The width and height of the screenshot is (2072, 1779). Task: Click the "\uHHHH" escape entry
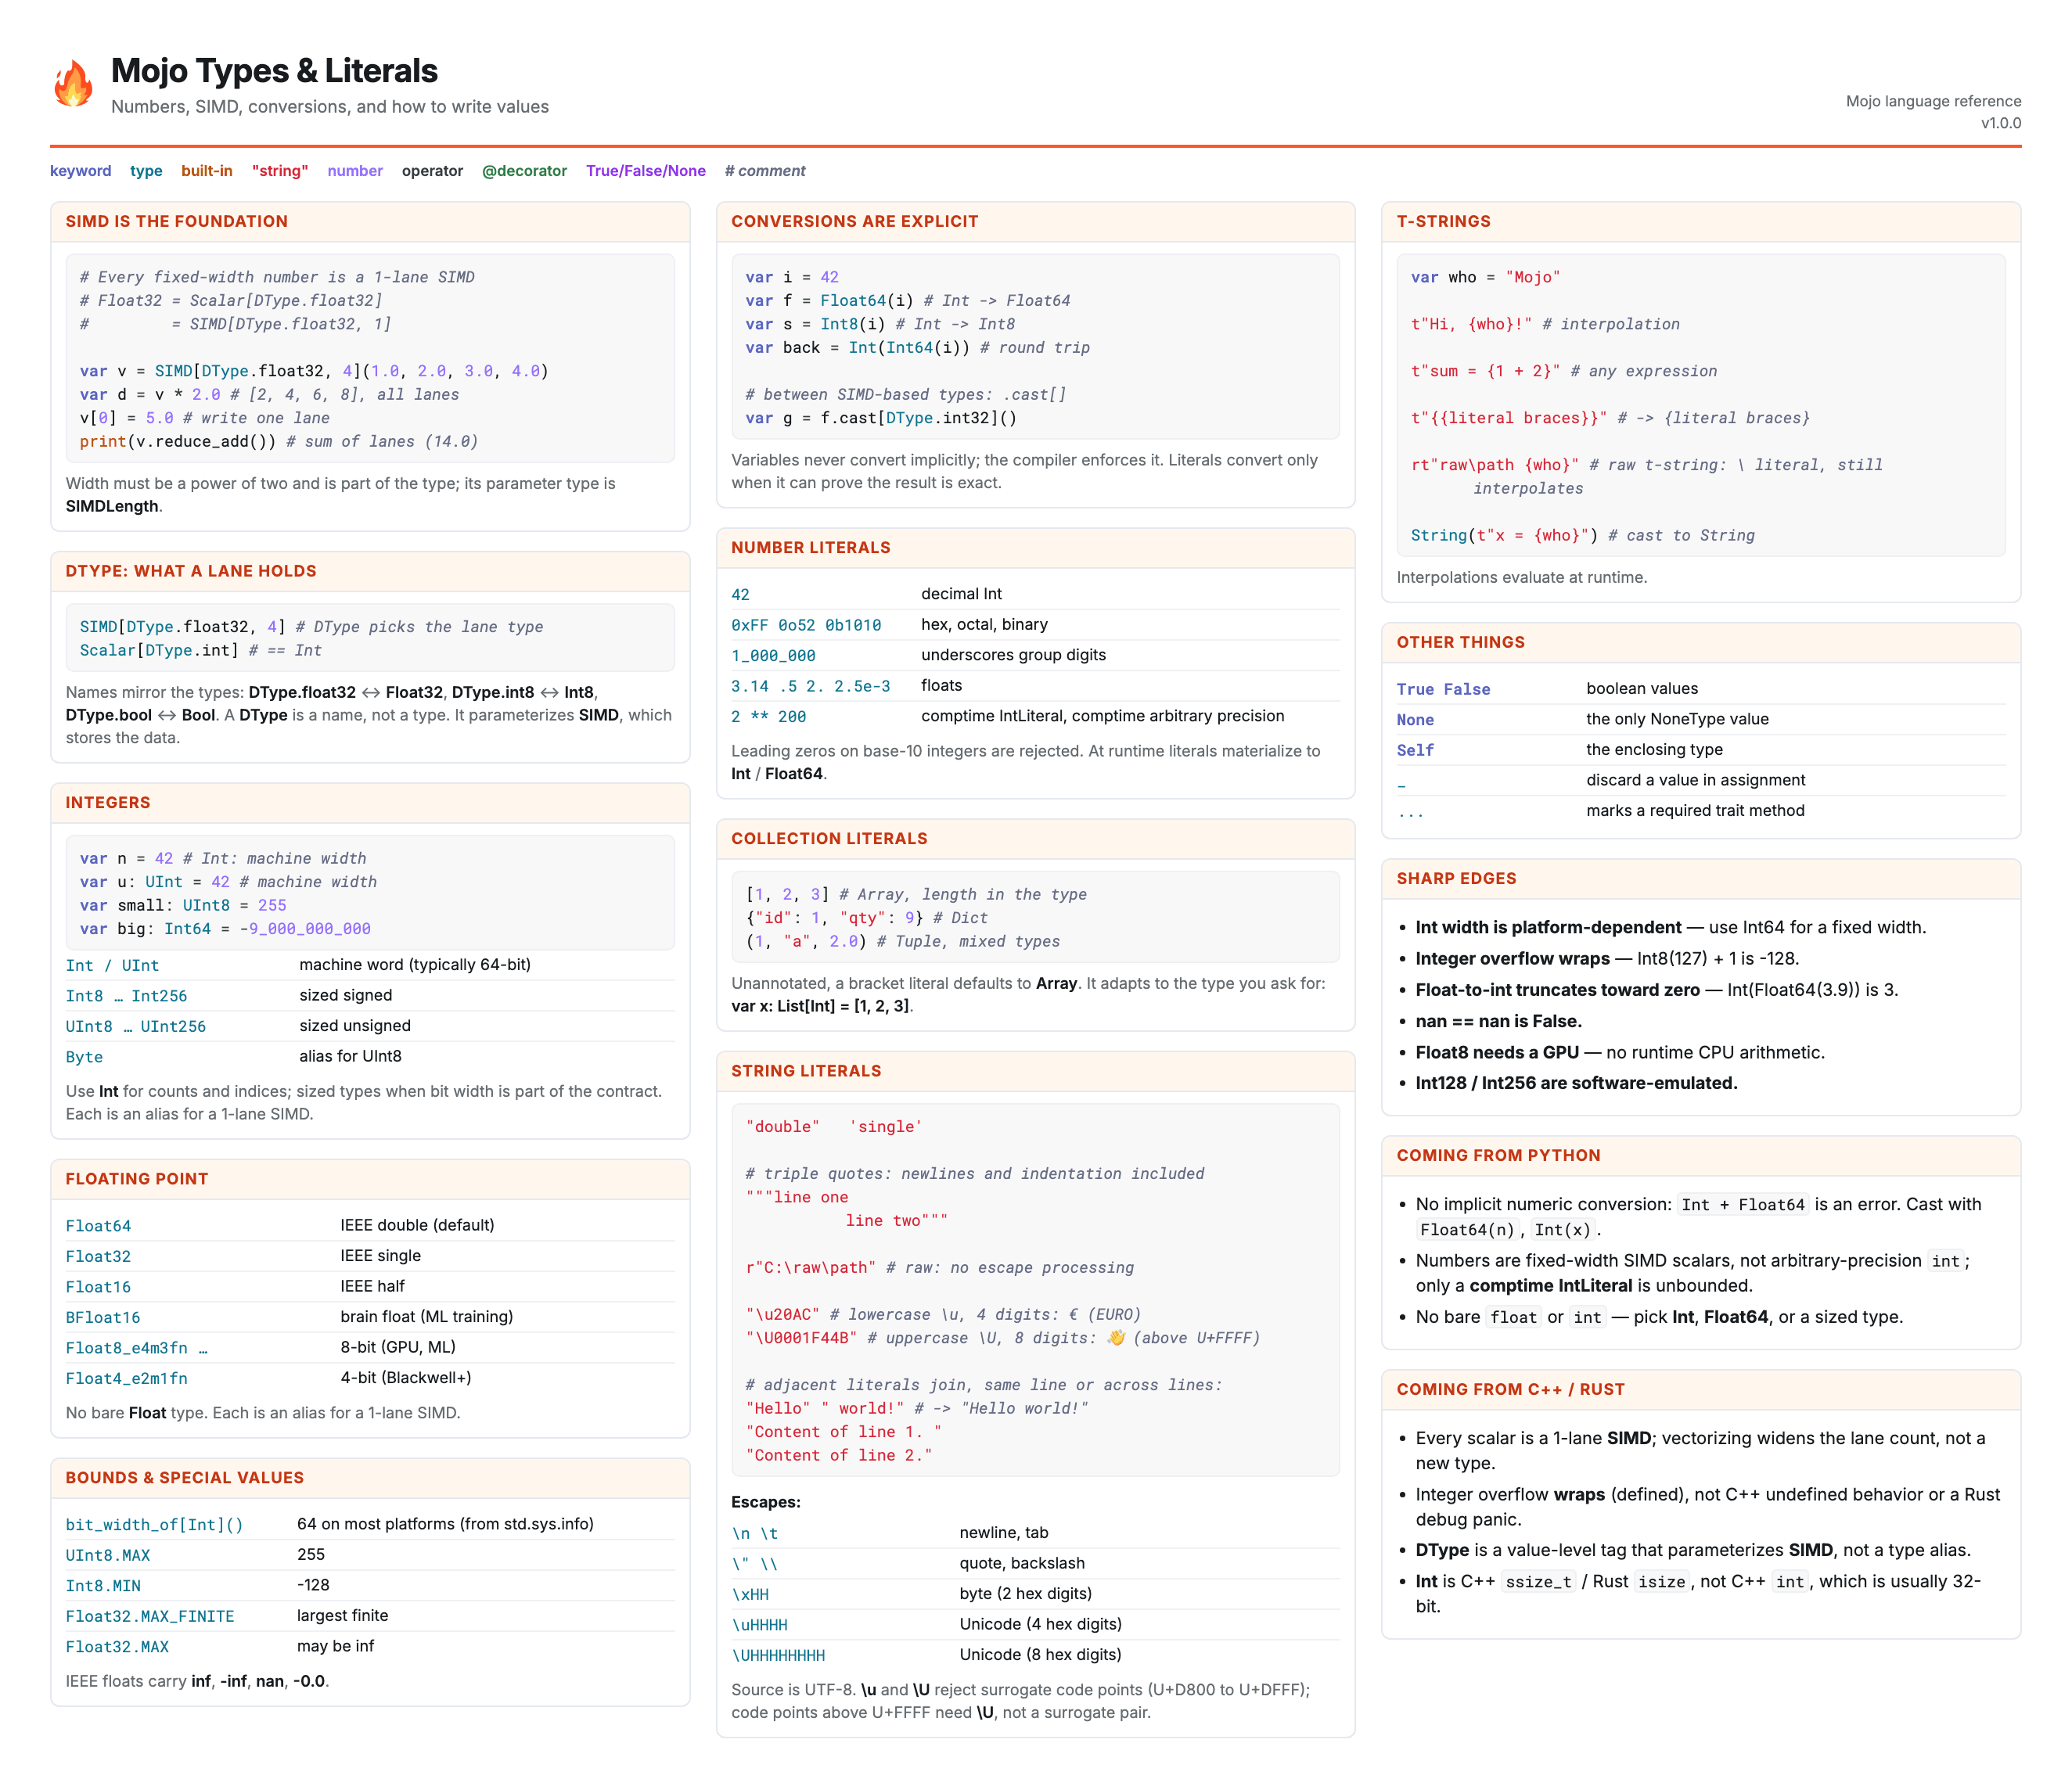(760, 1625)
